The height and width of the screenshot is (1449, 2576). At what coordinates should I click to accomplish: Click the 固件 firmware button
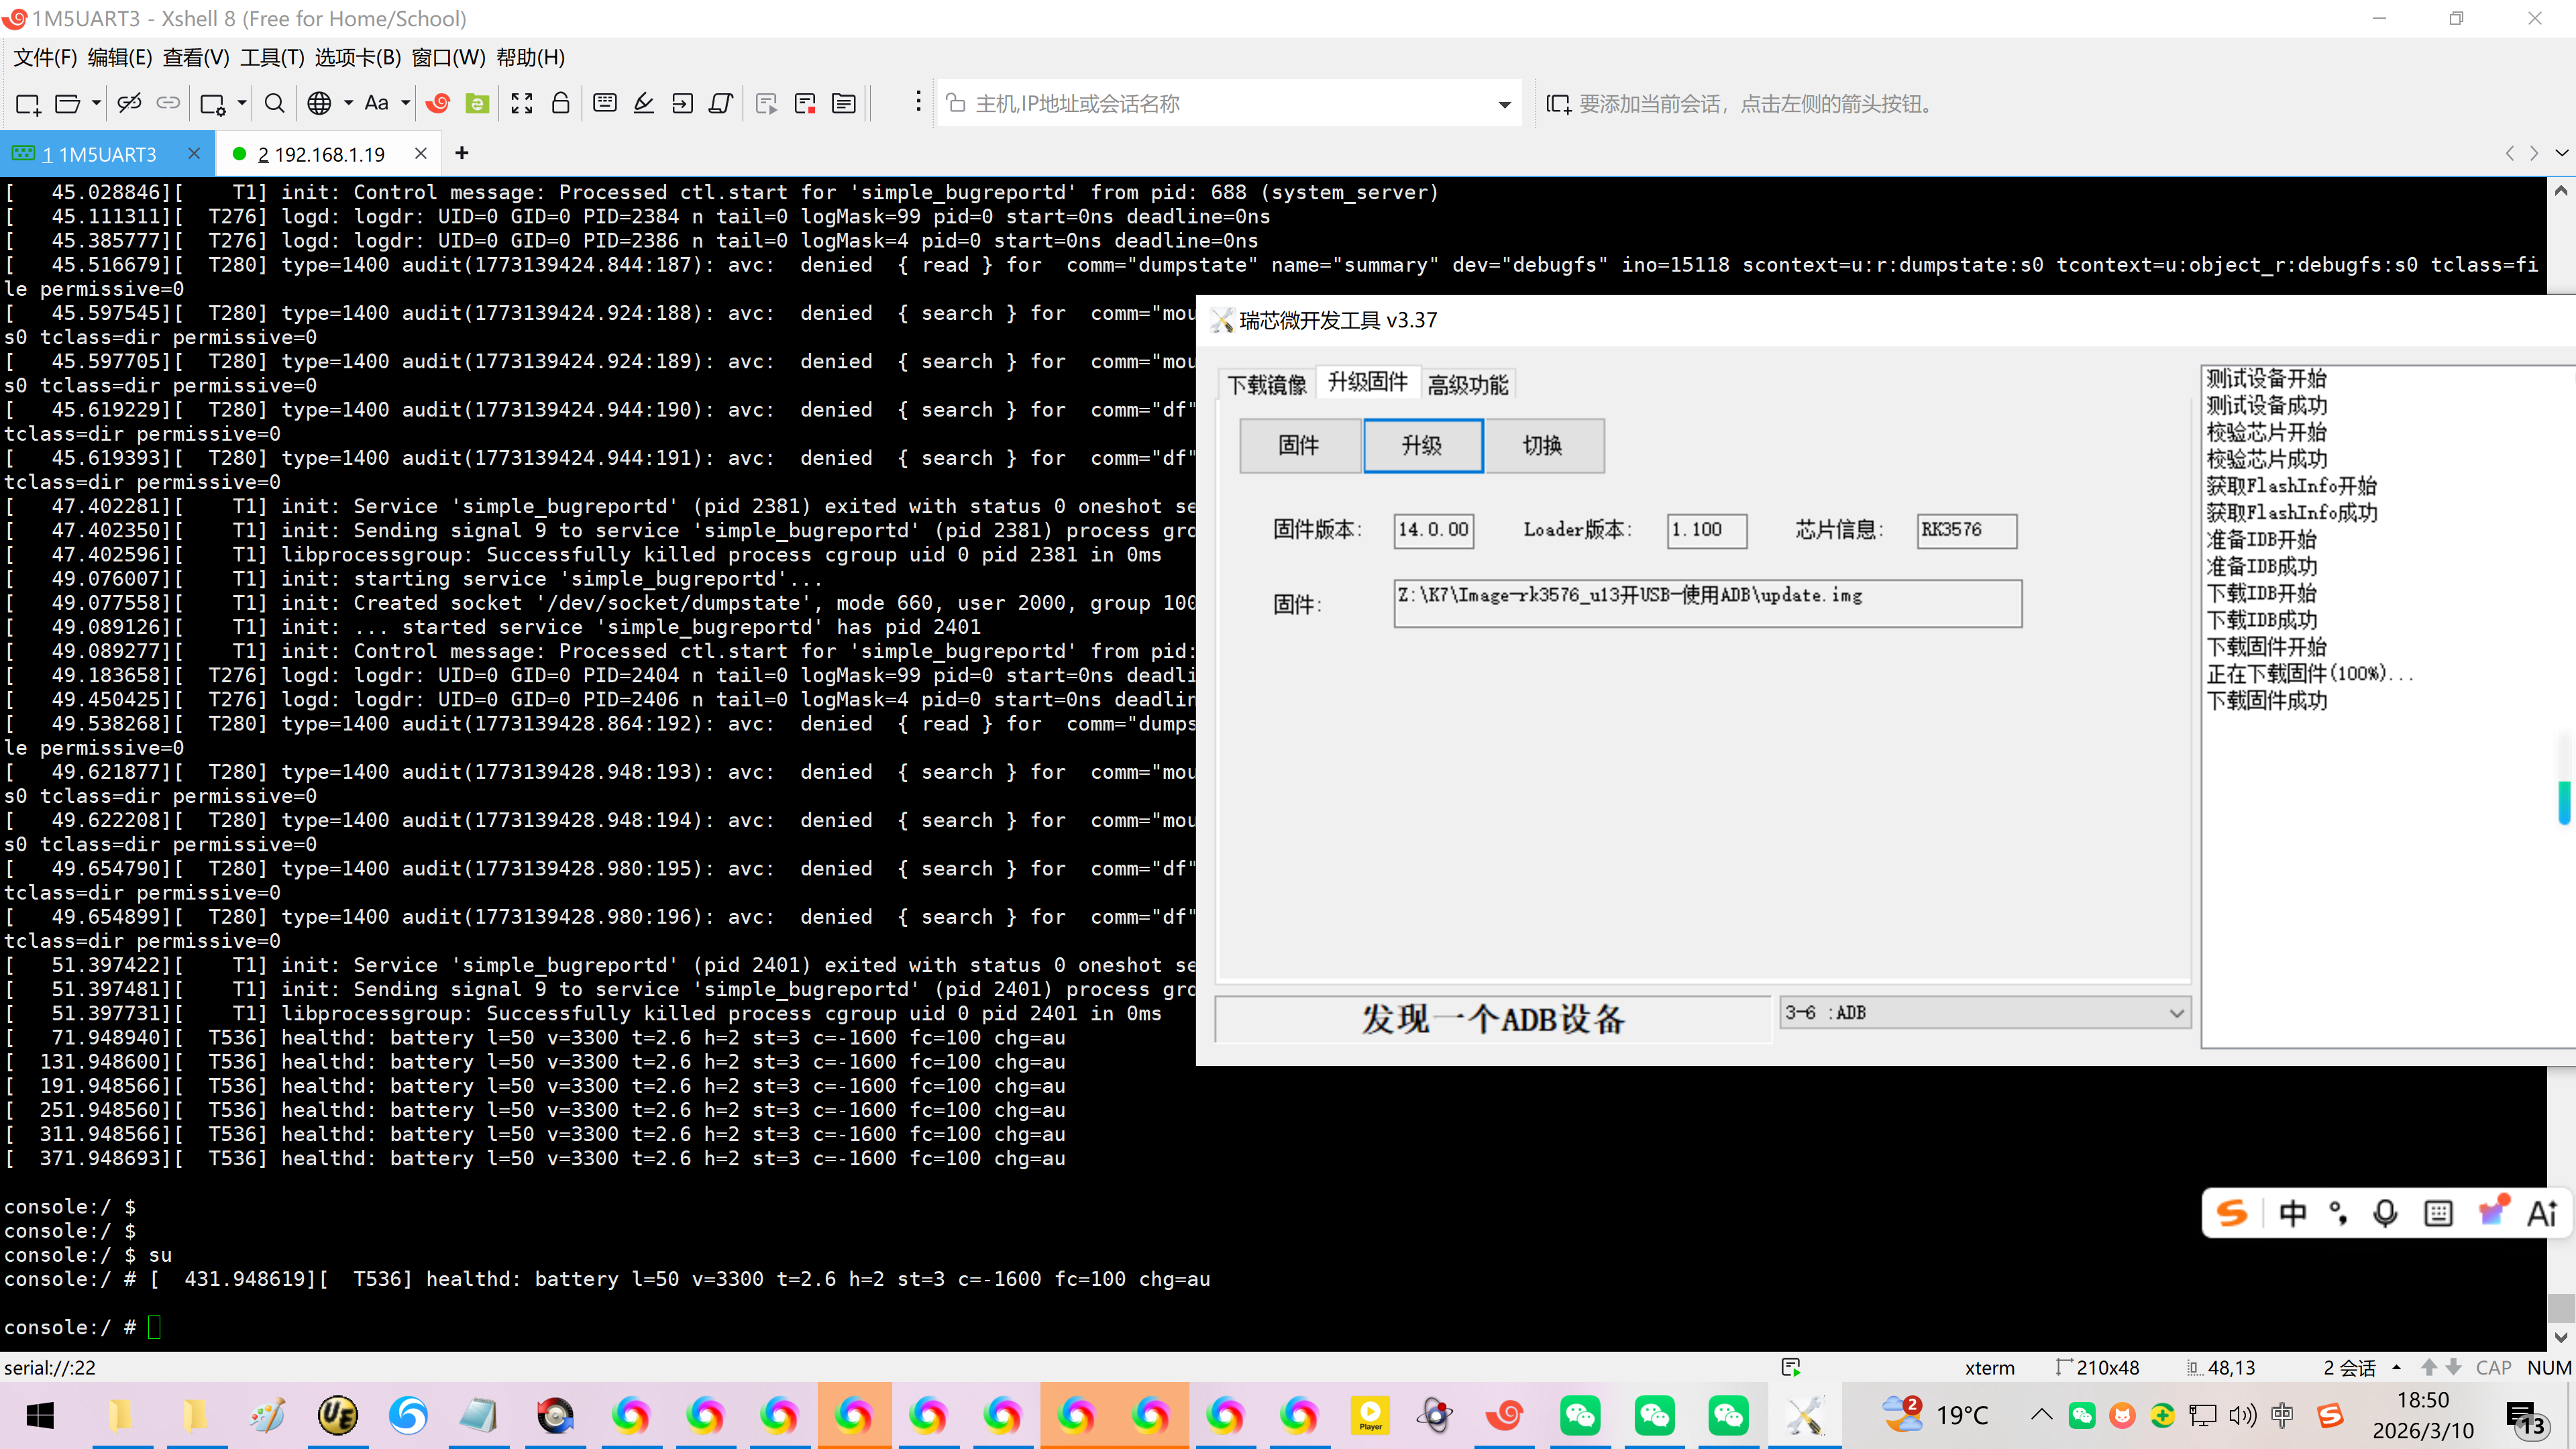tap(1299, 445)
